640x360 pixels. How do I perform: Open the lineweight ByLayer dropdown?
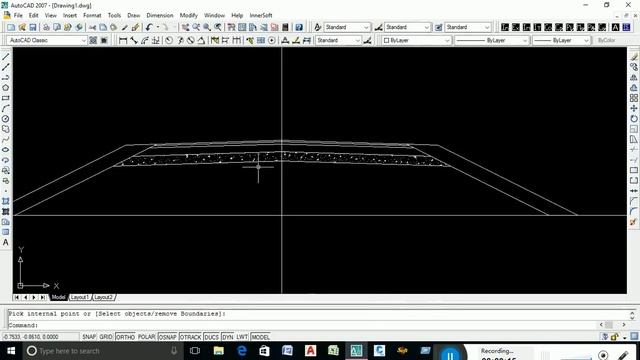click(x=561, y=40)
